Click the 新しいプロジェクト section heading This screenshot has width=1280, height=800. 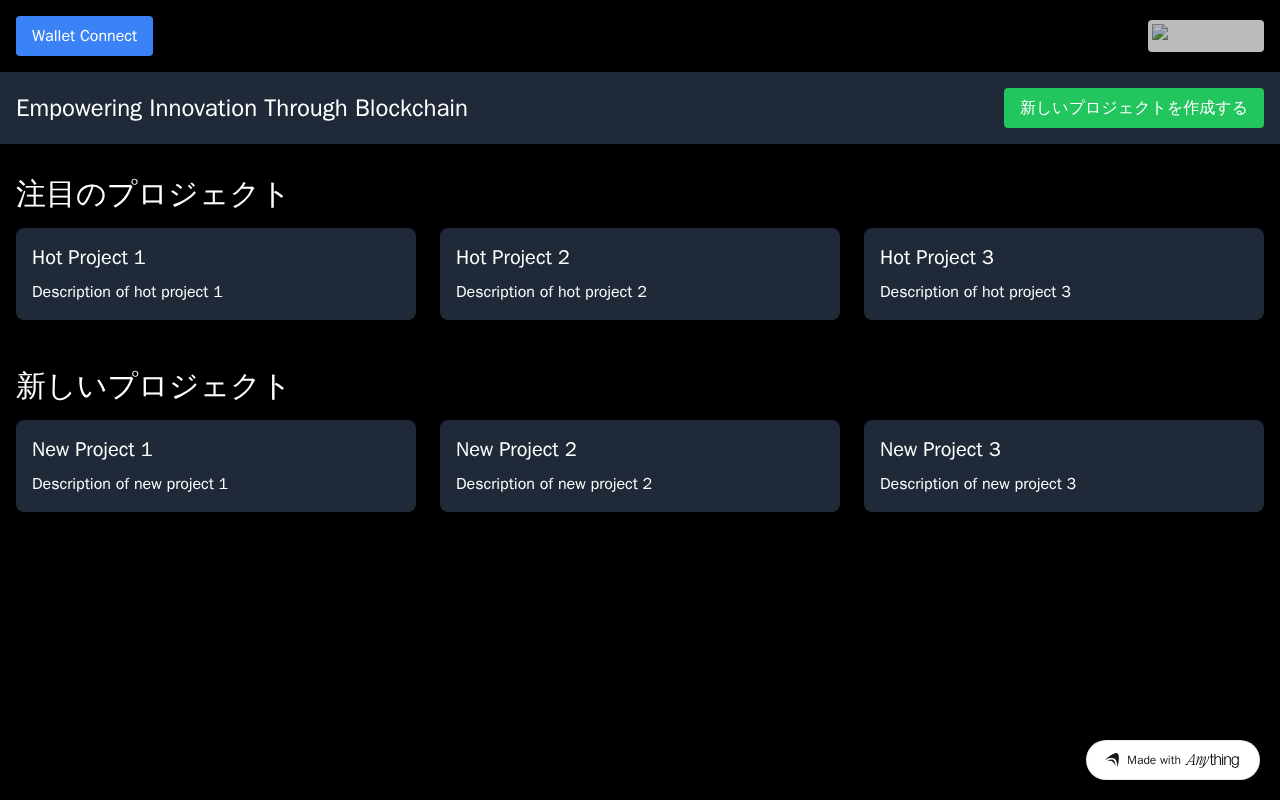pyautogui.click(x=152, y=386)
